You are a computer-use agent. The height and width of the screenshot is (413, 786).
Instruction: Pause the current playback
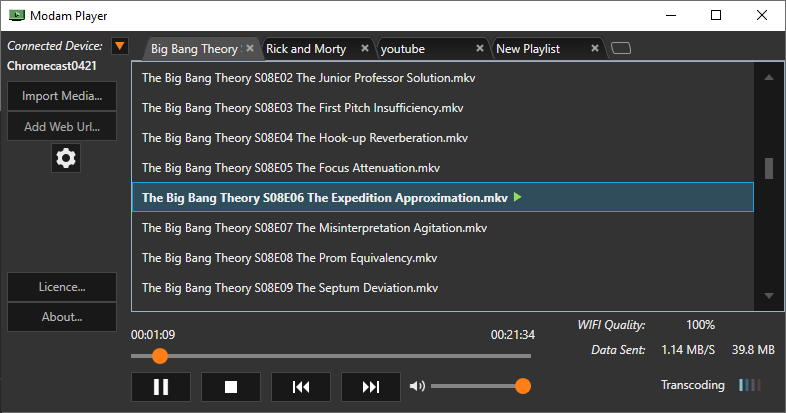[x=161, y=387]
